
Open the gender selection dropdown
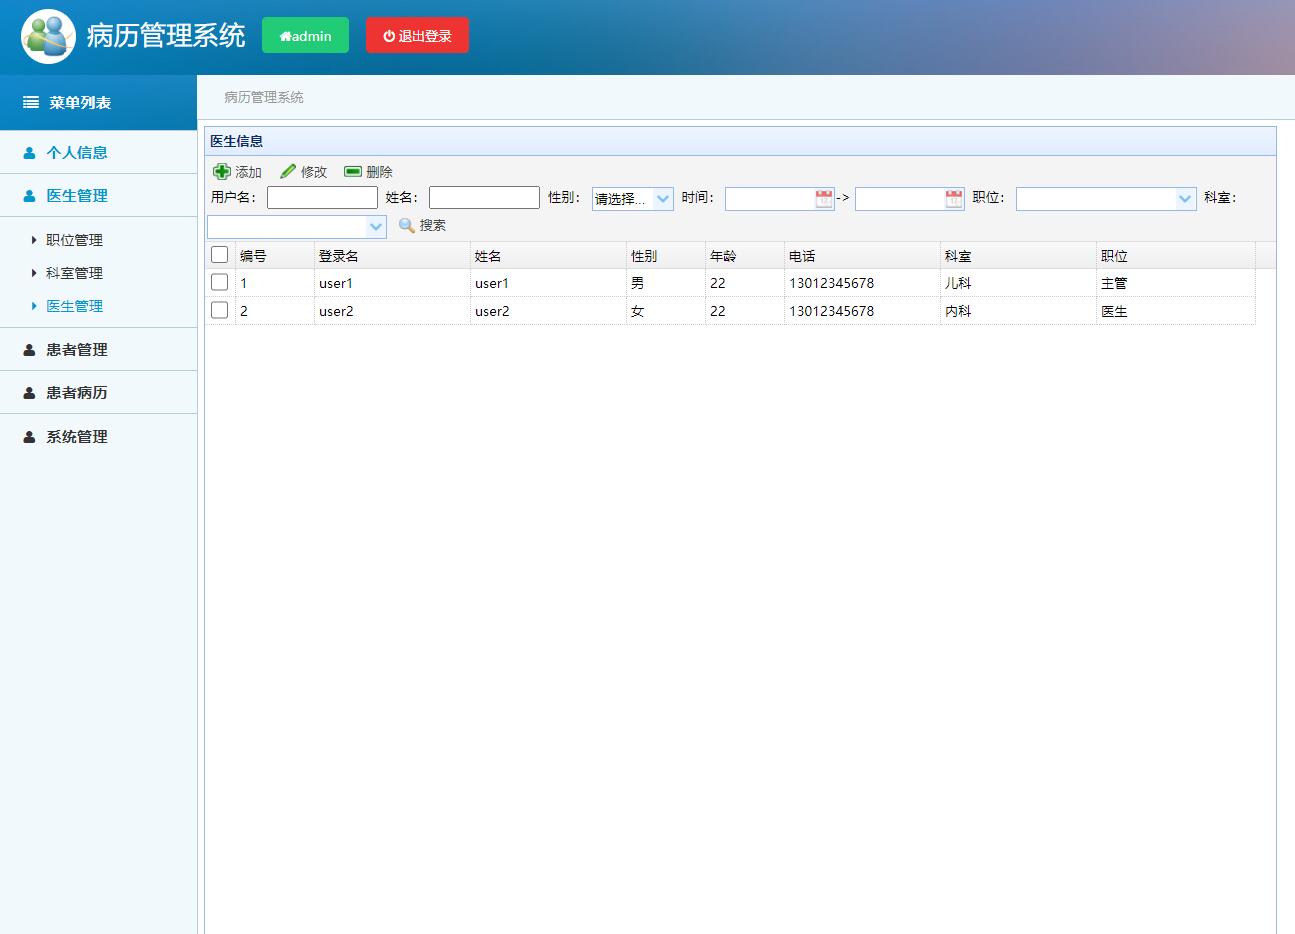pos(663,199)
